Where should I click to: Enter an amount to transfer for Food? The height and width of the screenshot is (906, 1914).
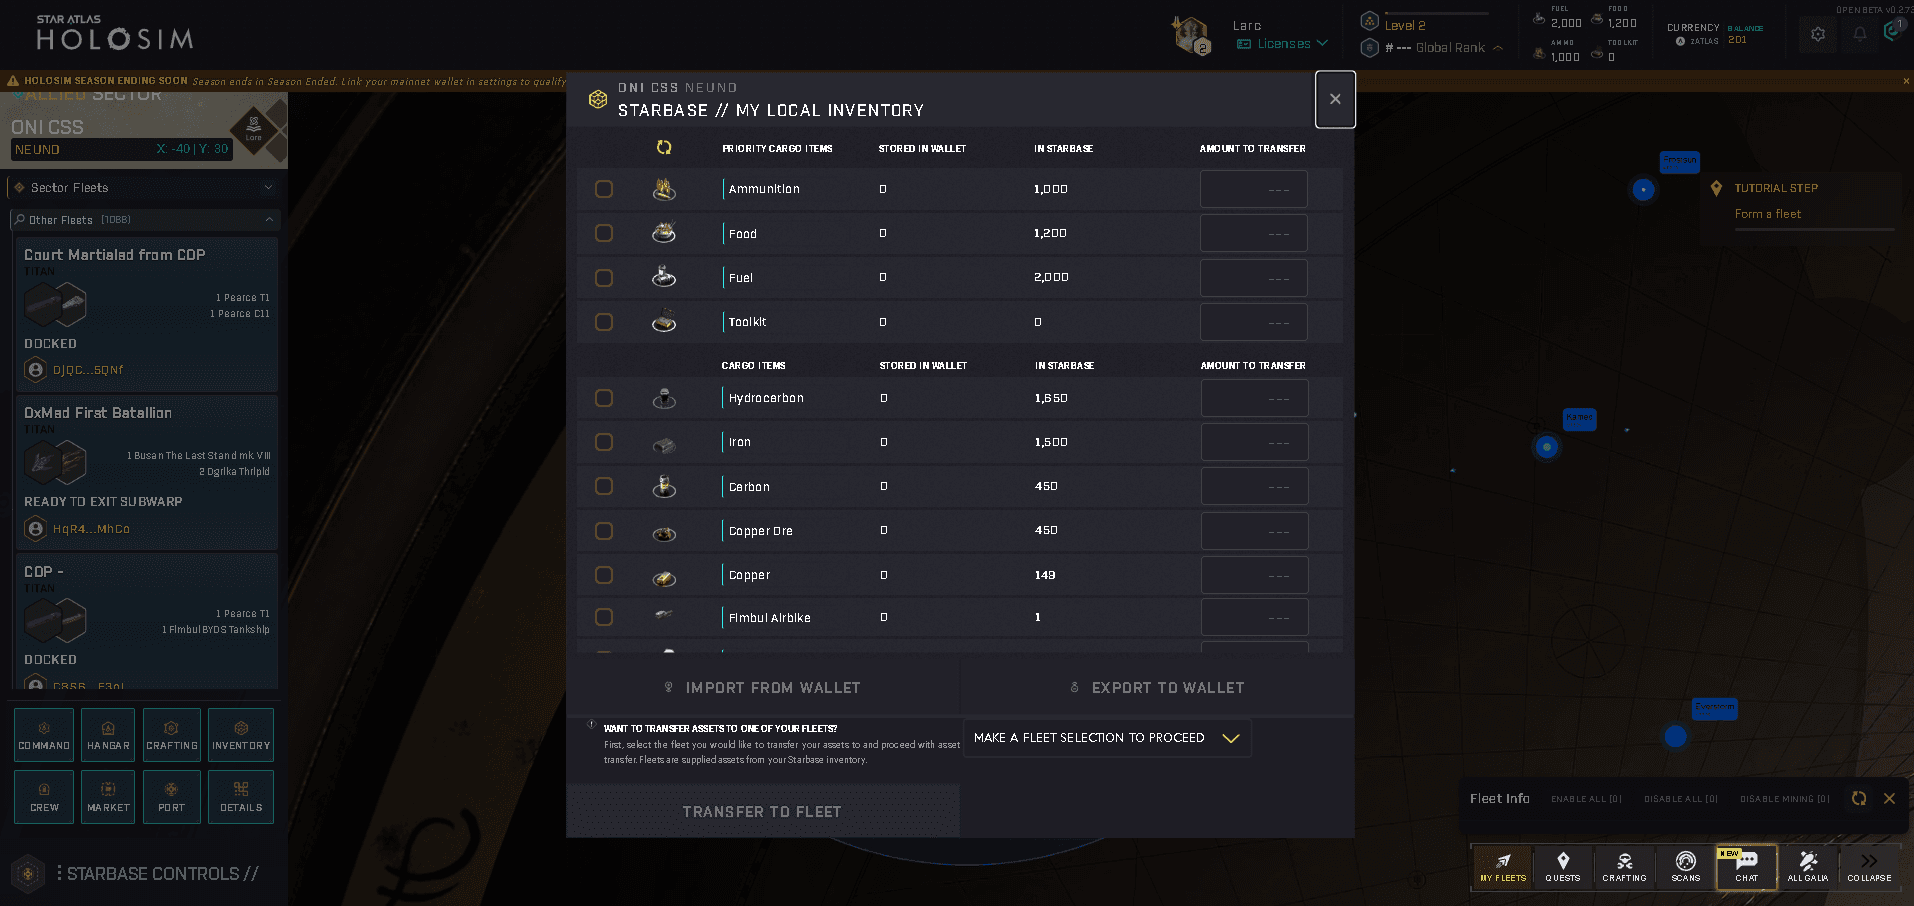[x=1253, y=233]
